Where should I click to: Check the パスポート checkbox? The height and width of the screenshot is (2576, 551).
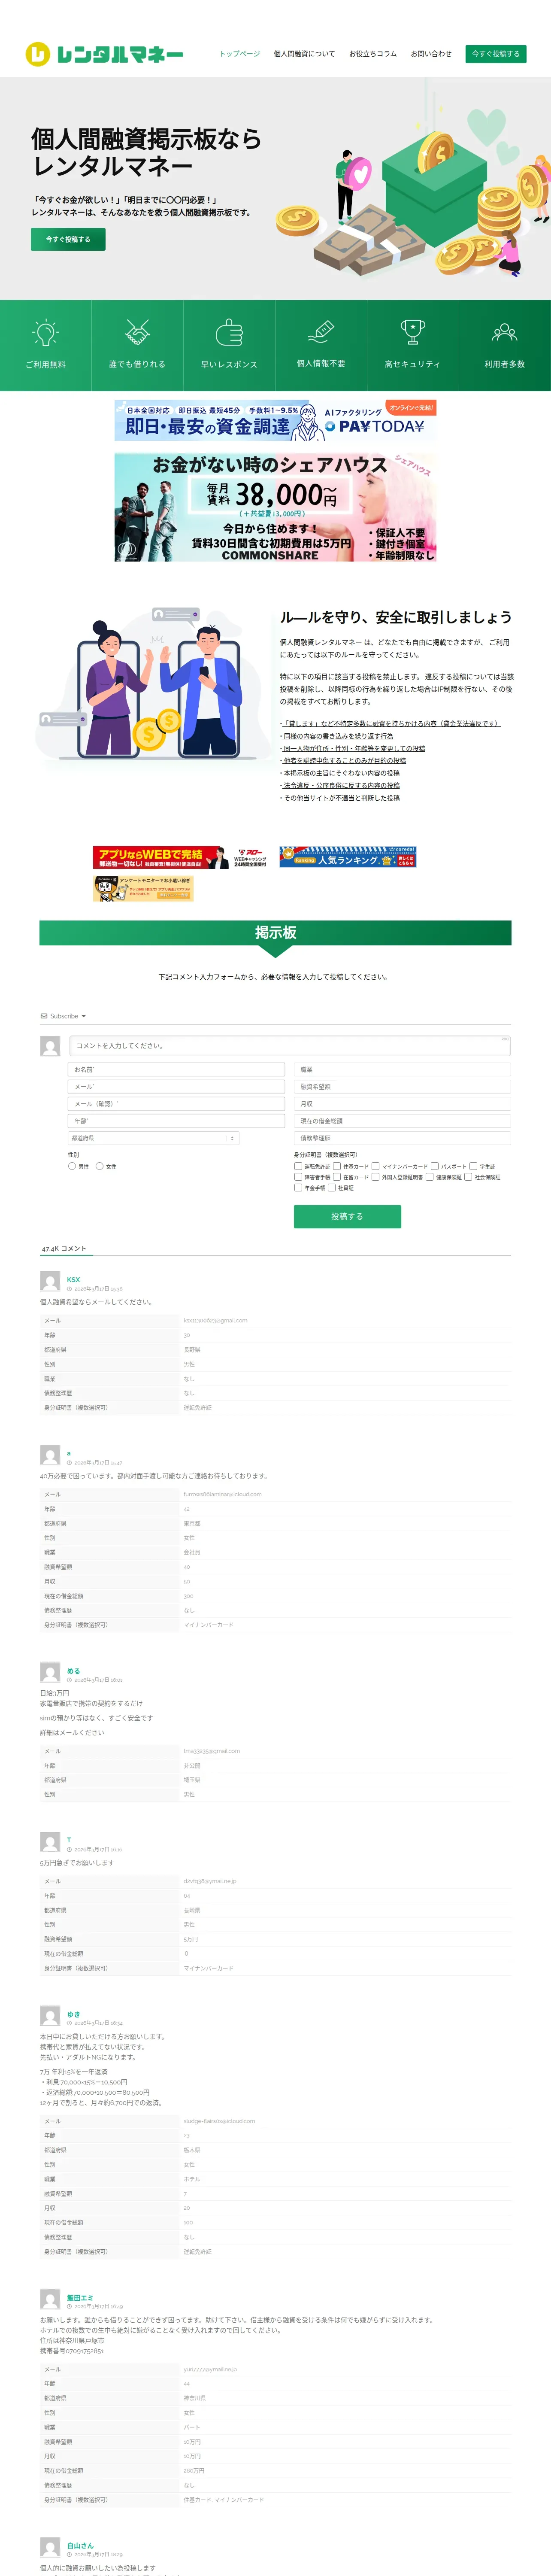pyautogui.click(x=435, y=1166)
